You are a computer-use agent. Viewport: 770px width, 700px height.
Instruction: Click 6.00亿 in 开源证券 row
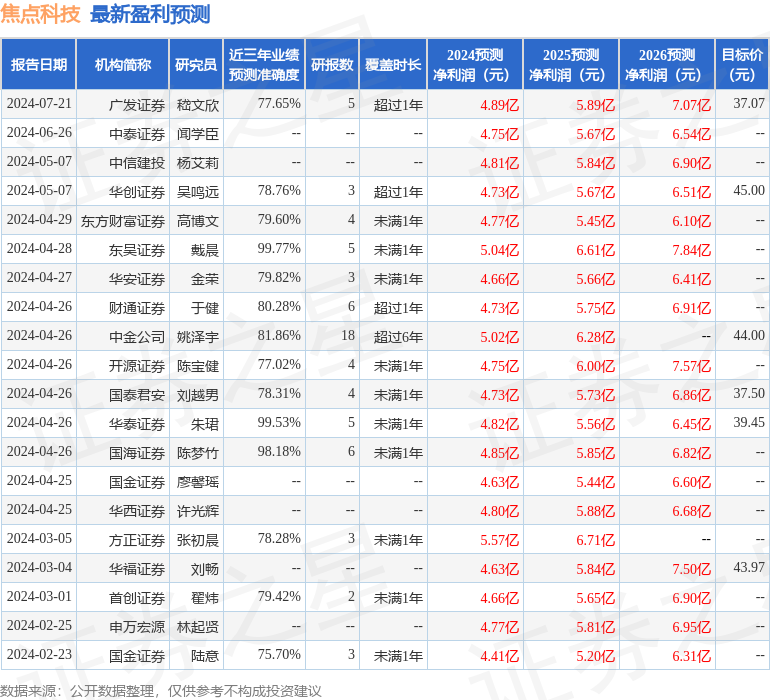595,366
